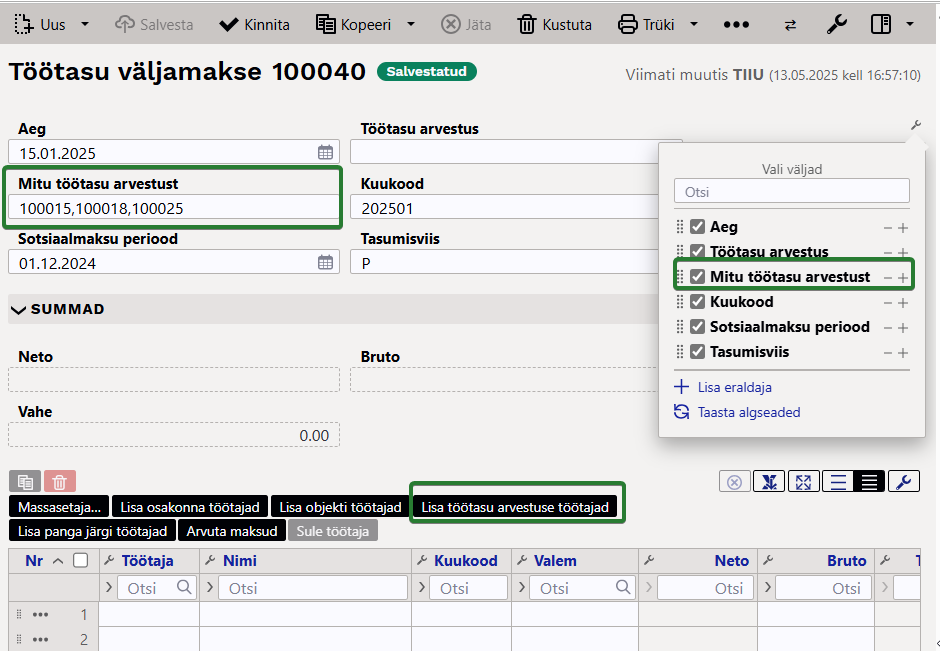Click the Taasta algseaded link
The width and height of the screenshot is (940, 651).
749,412
